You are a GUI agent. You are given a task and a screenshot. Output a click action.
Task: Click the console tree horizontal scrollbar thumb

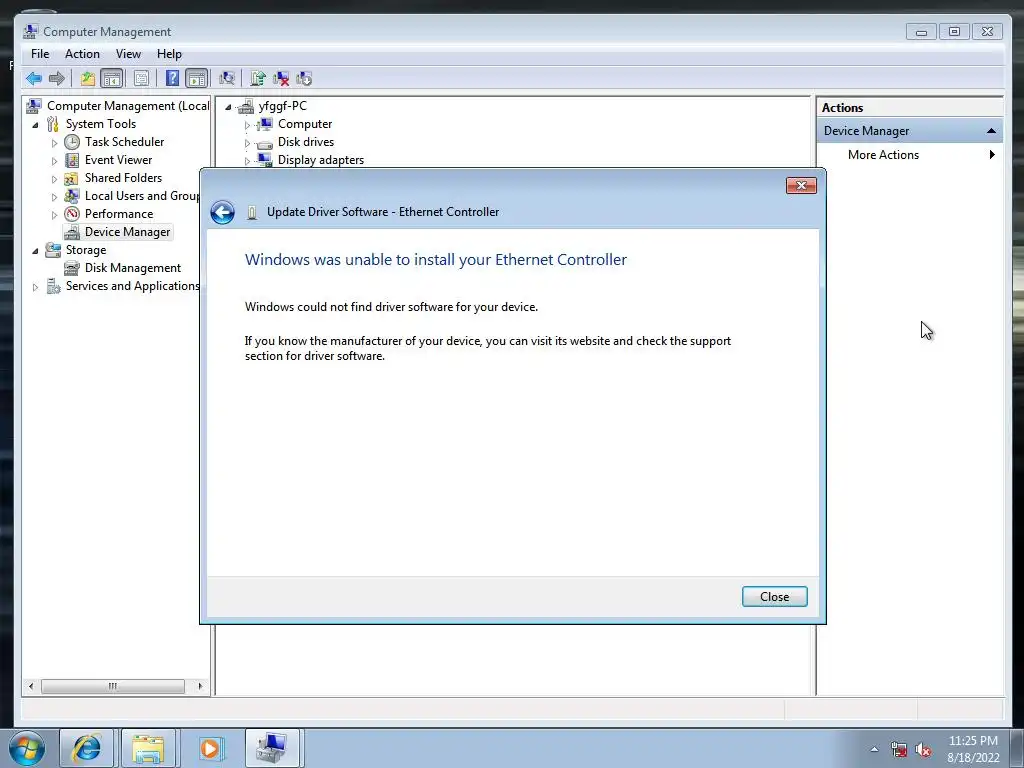(x=112, y=686)
